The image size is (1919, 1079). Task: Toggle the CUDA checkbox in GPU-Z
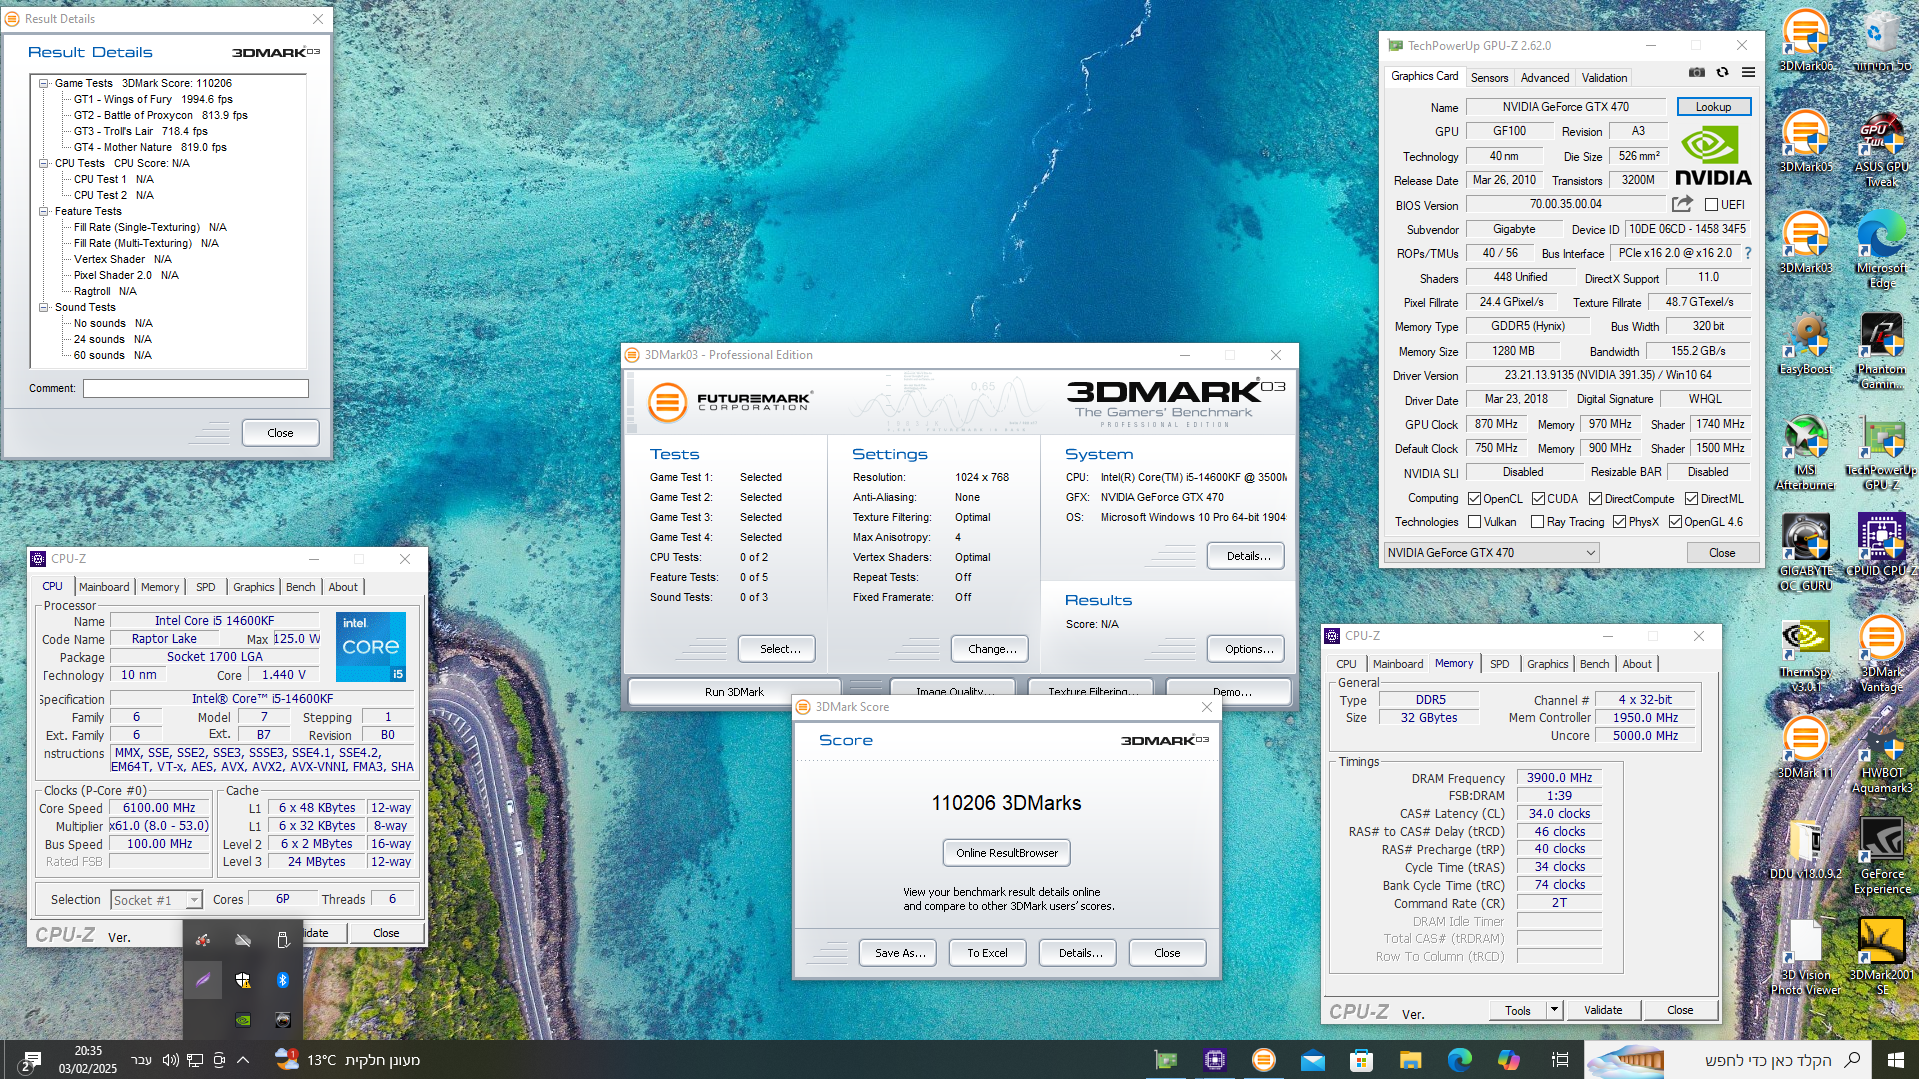coord(1538,499)
